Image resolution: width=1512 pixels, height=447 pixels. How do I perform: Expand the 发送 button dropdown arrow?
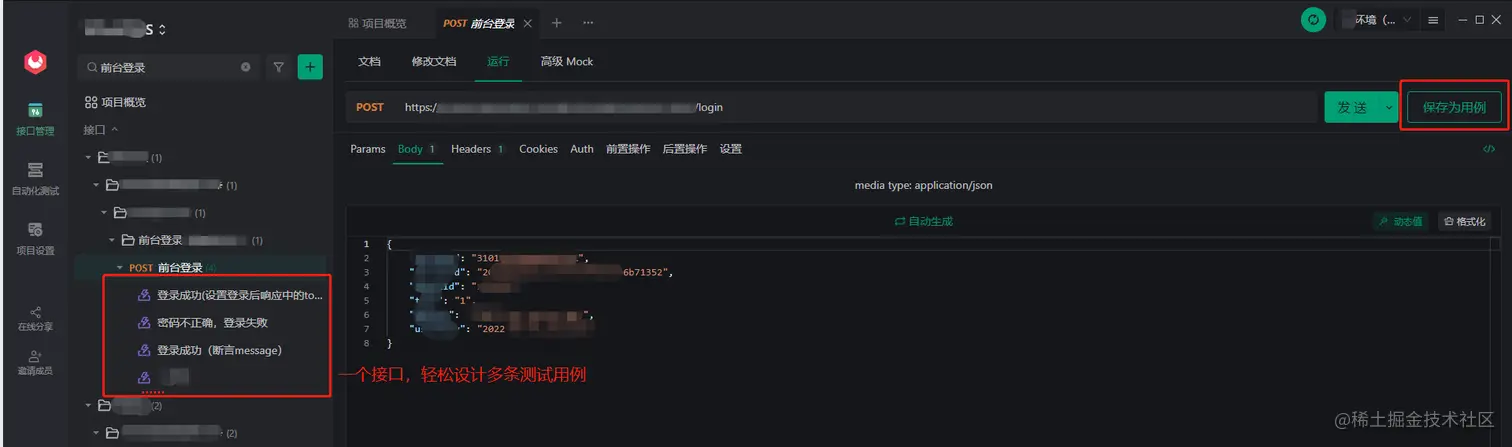click(1389, 108)
